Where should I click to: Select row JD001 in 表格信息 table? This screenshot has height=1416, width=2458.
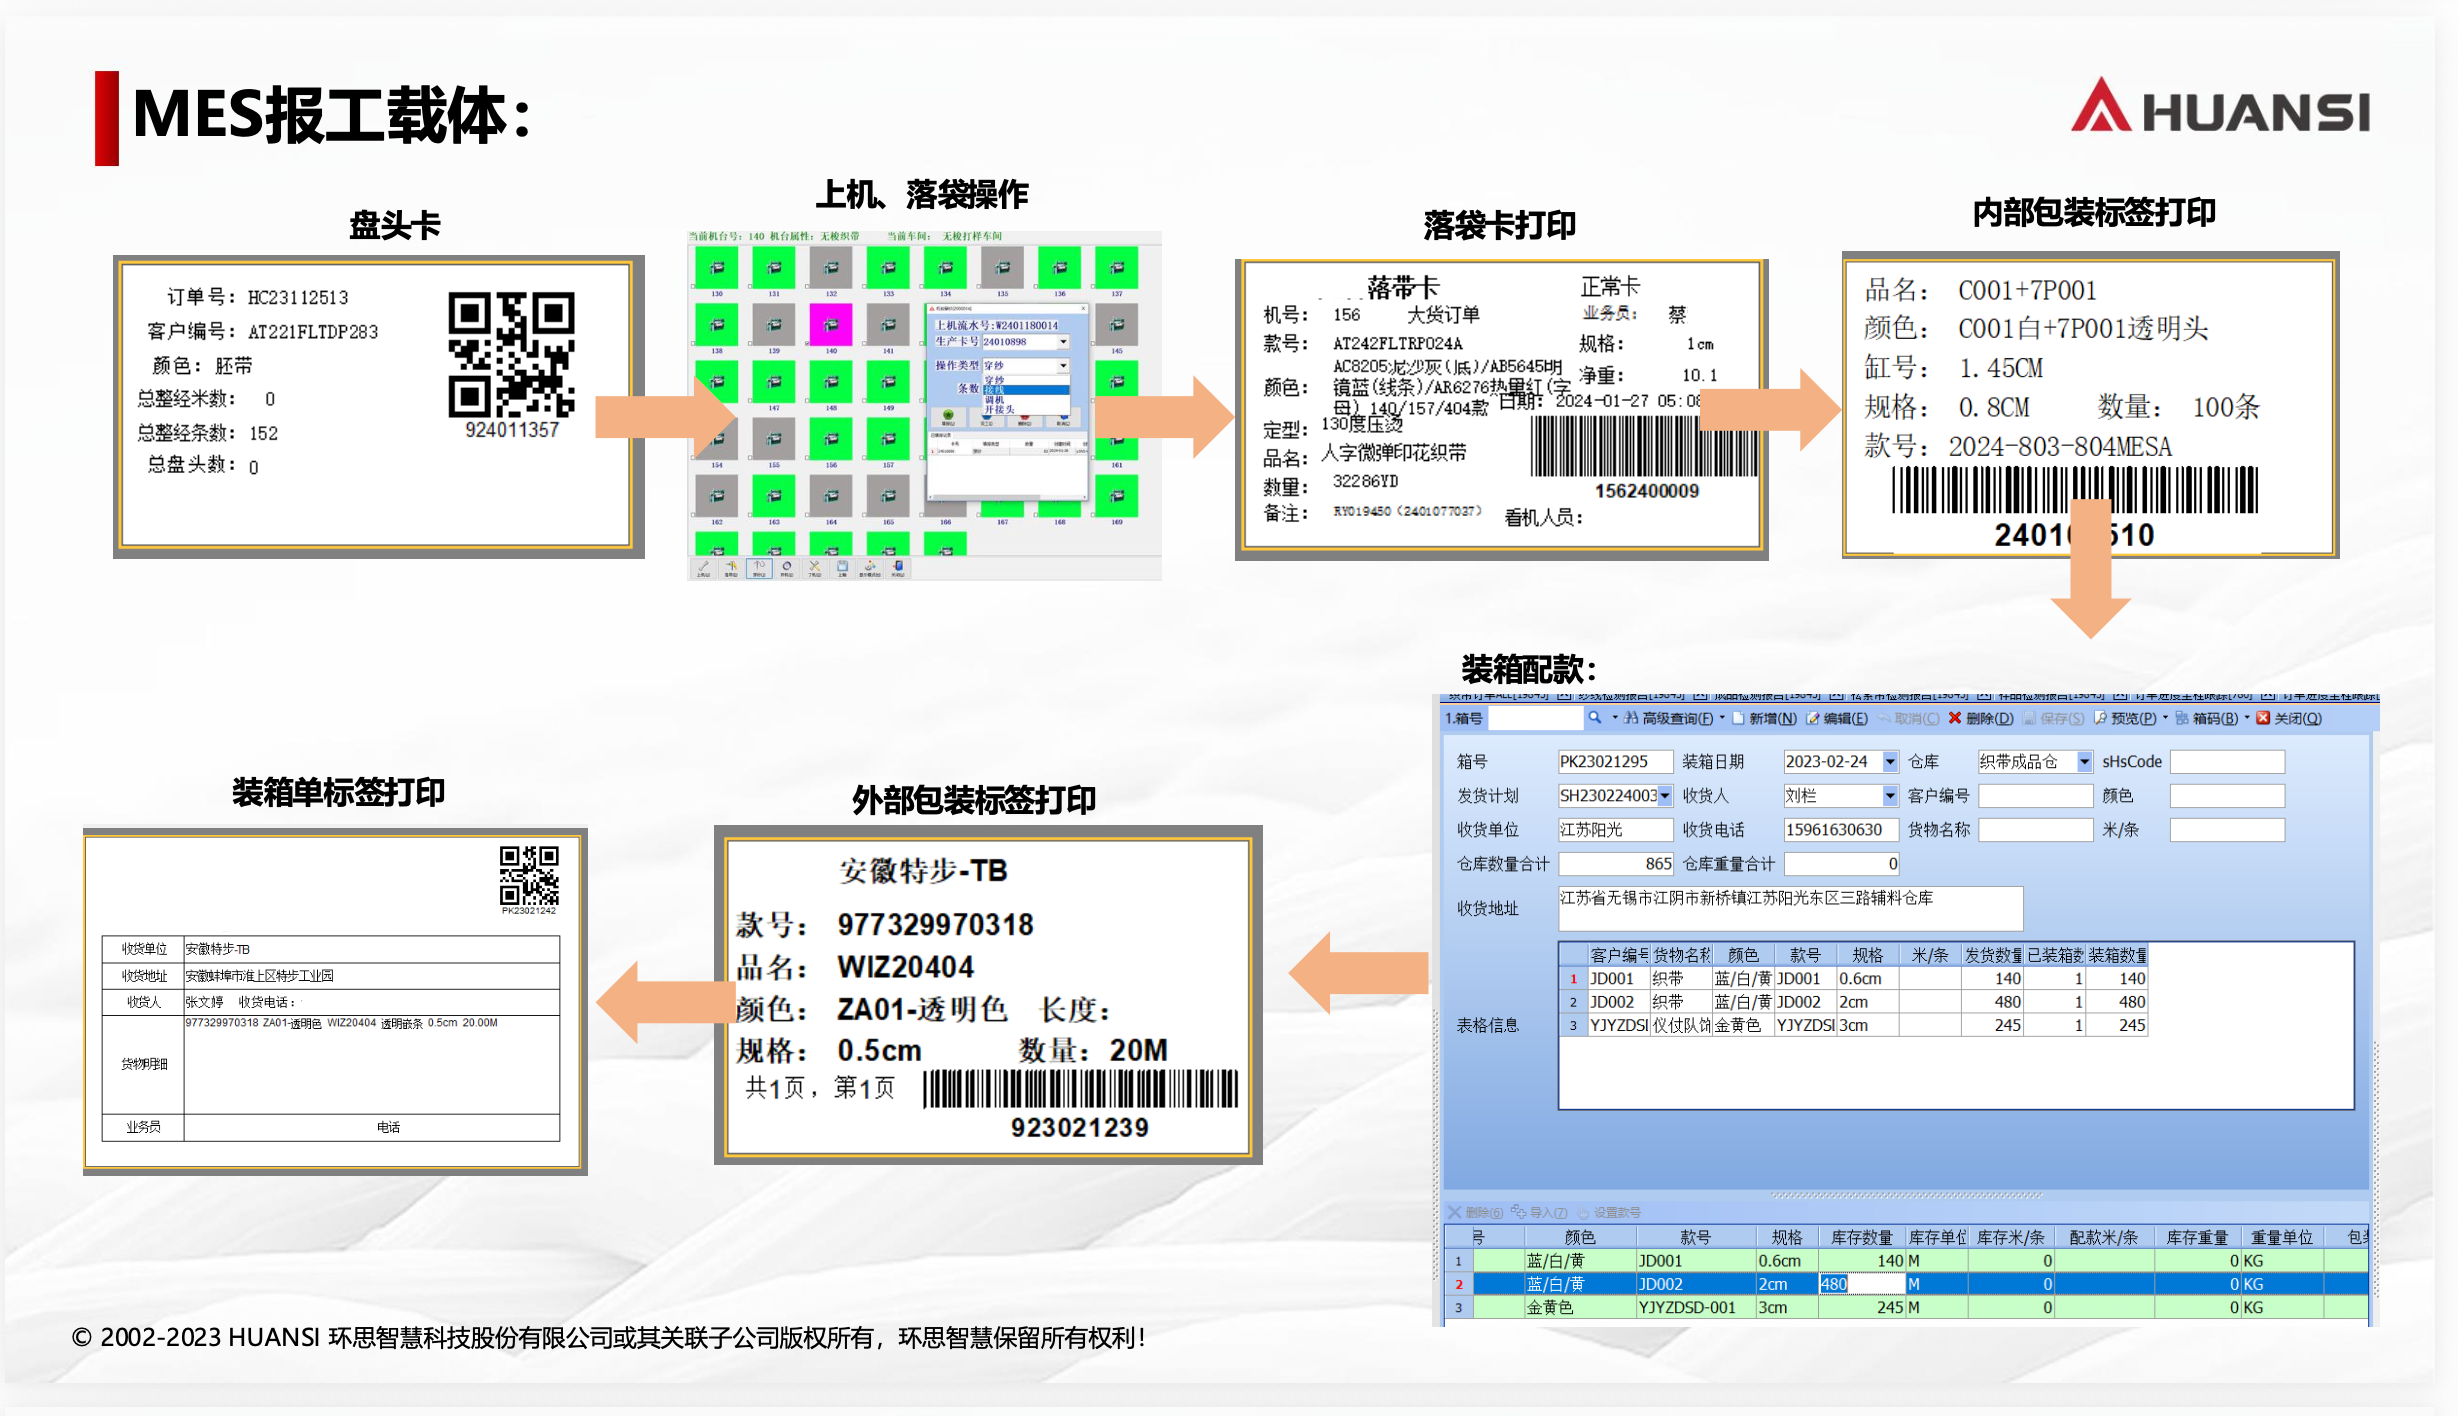pyautogui.click(x=1854, y=979)
